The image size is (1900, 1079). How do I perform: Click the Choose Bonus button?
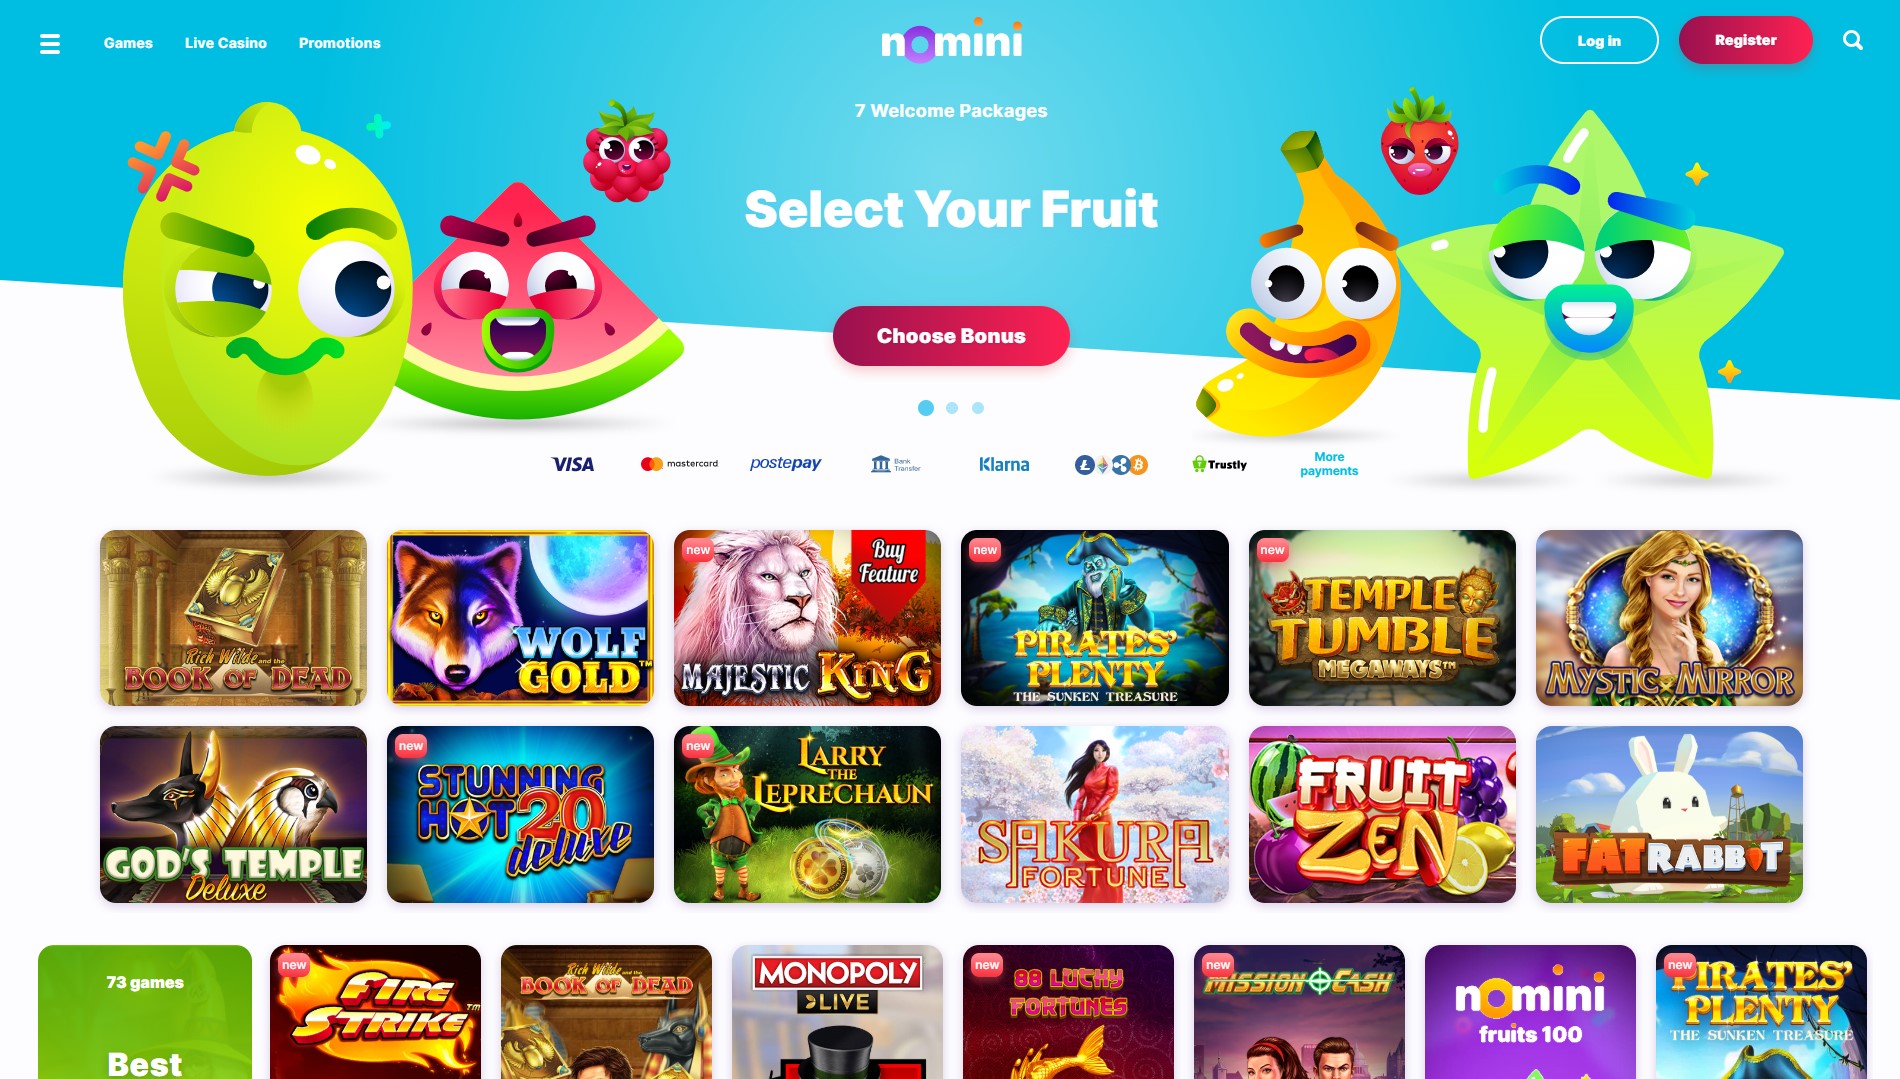[951, 336]
